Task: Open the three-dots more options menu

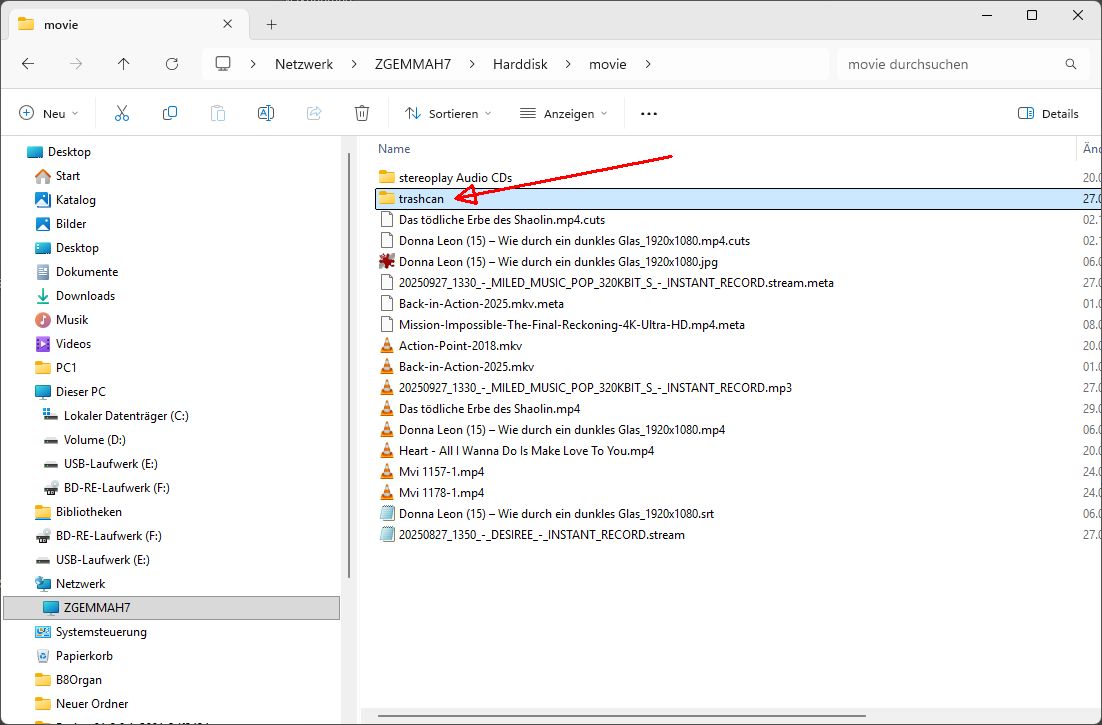Action: pos(649,114)
